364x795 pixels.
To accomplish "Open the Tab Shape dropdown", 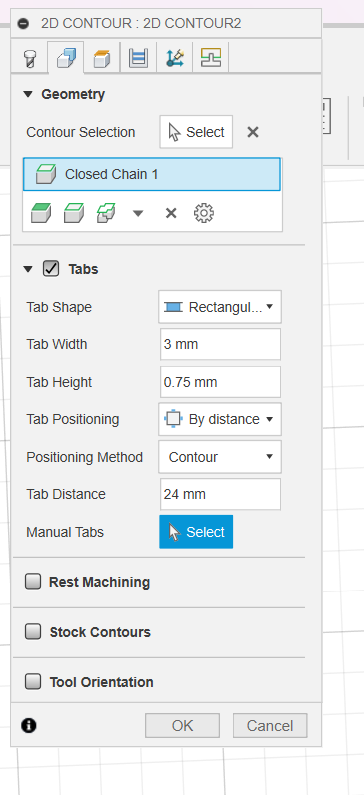I will 220,307.
